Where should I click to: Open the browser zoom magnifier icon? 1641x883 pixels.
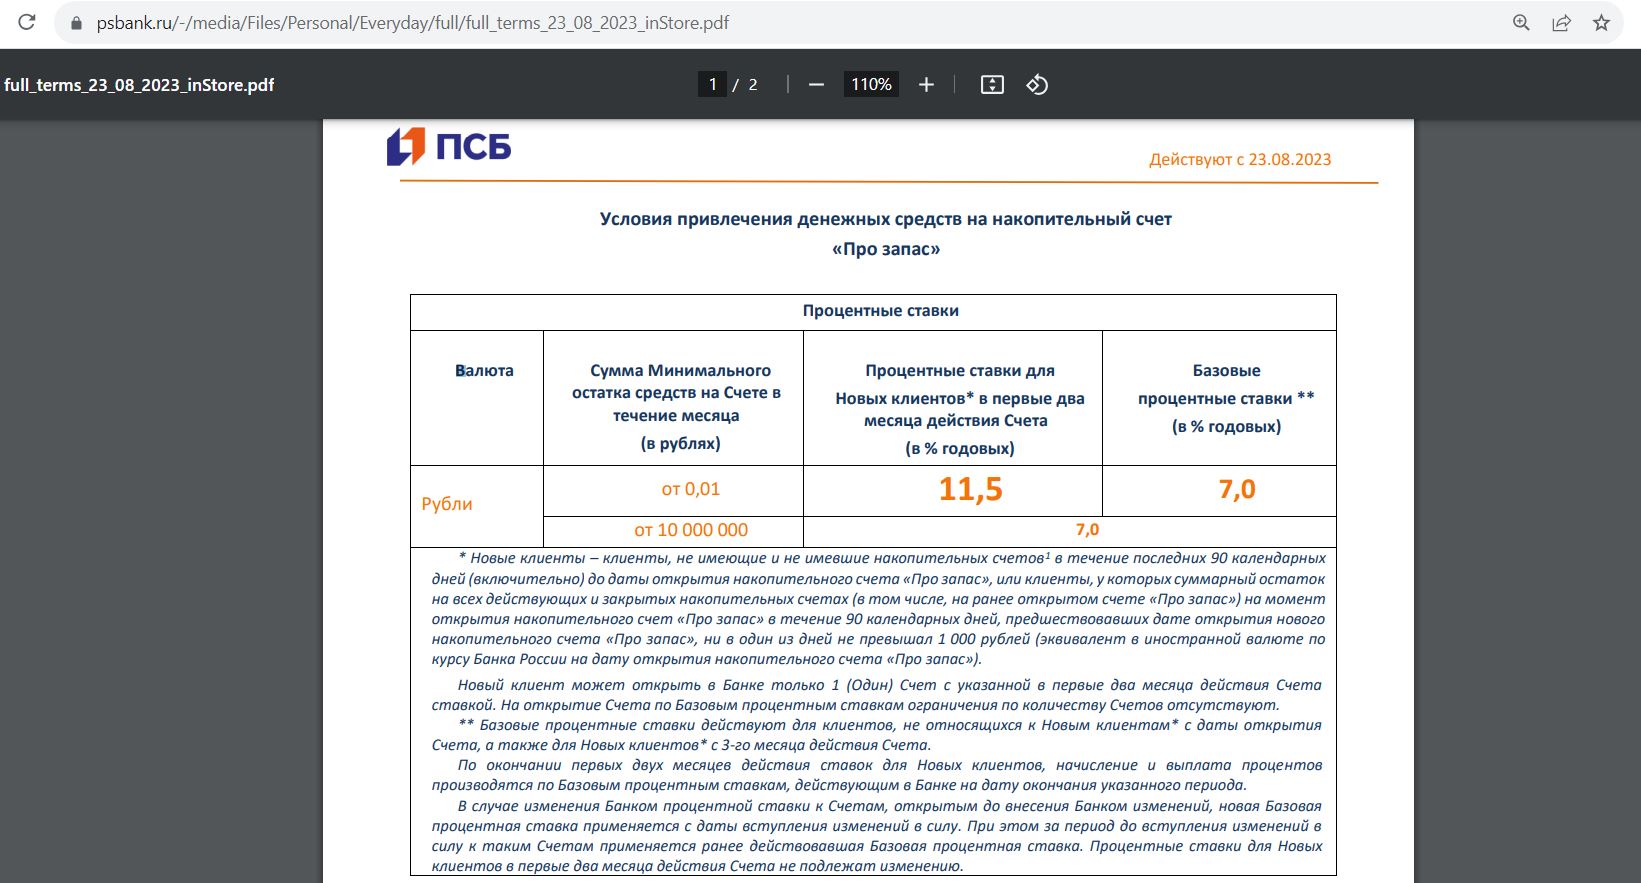(x=1521, y=22)
